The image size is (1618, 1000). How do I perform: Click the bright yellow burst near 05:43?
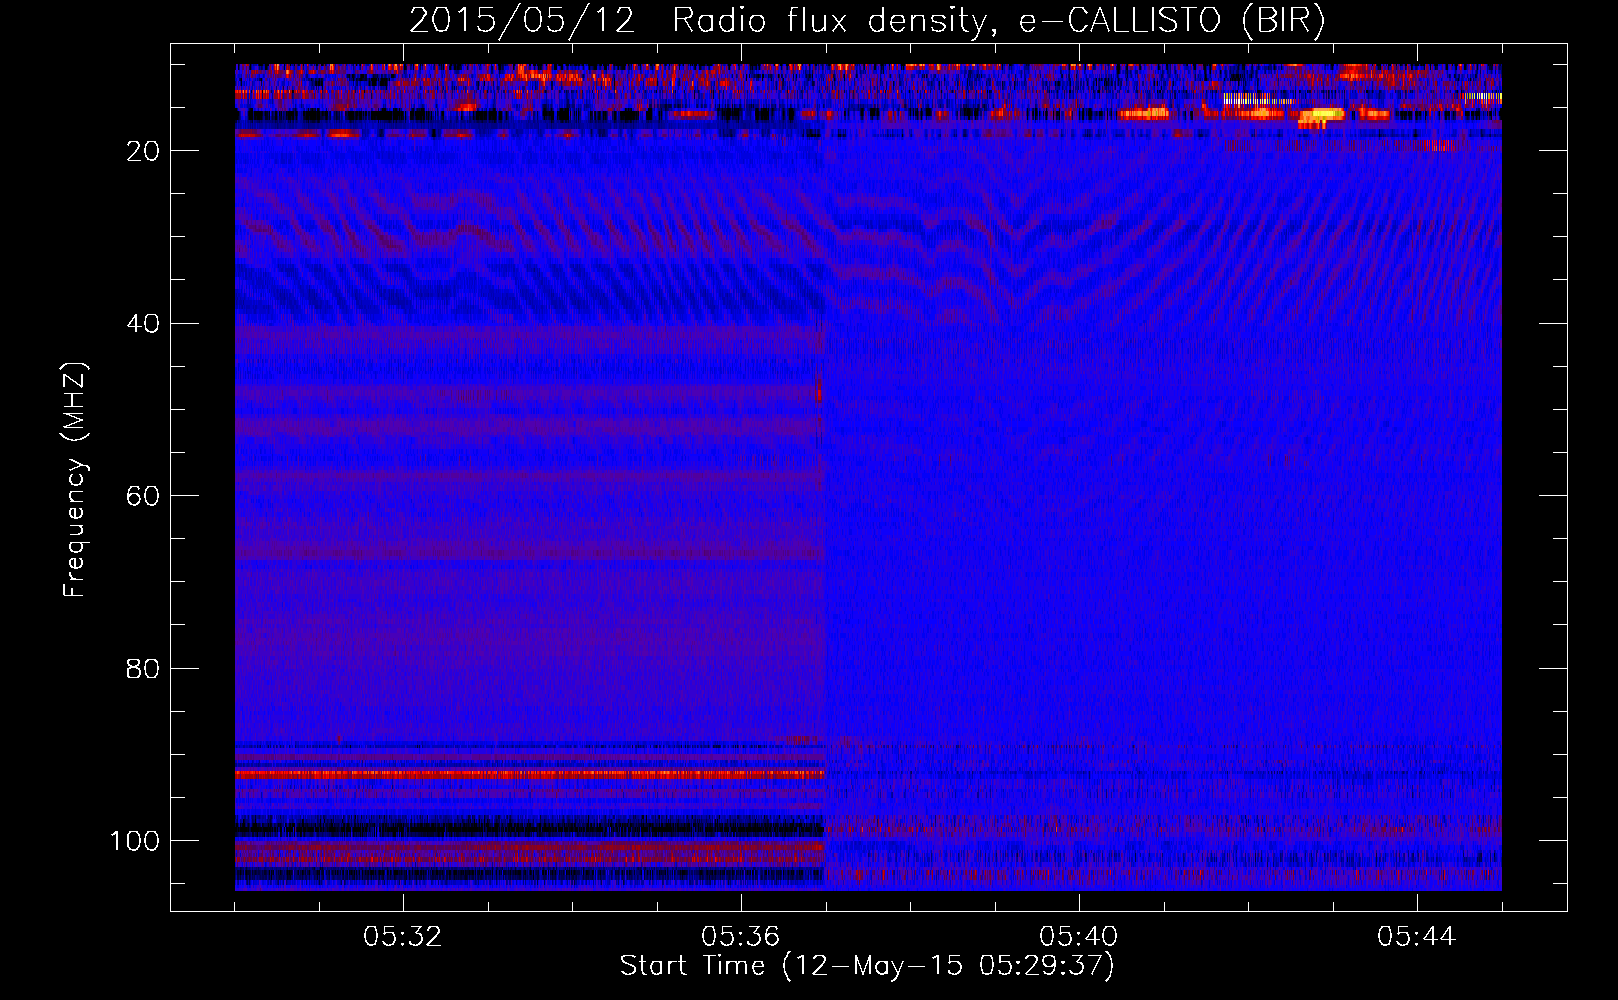(x=1321, y=117)
